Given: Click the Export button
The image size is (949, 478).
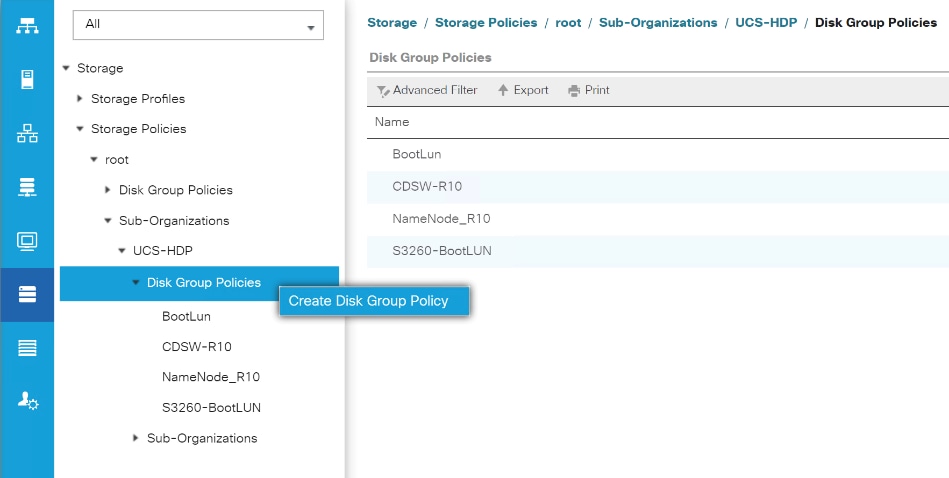Looking at the screenshot, I should (x=523, y=90).
